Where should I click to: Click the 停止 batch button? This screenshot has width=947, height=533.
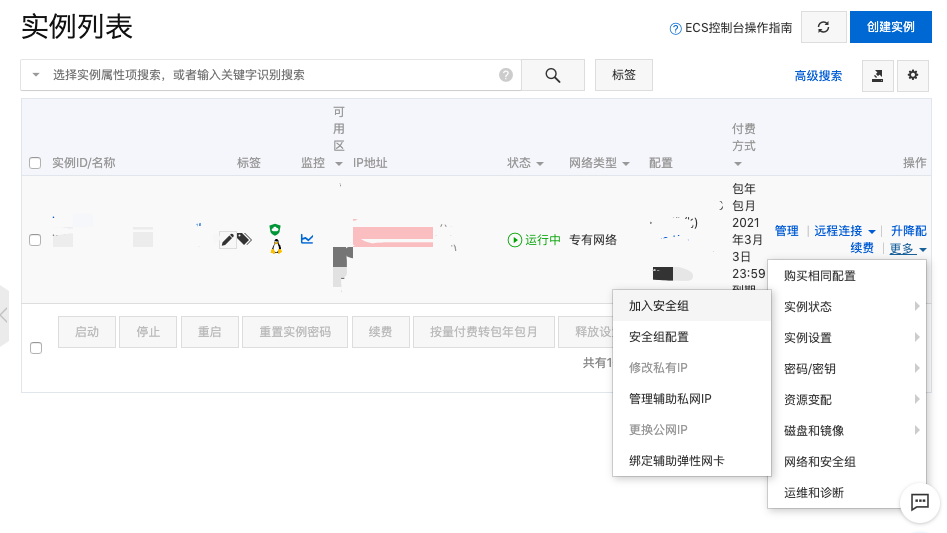(148, 332)
